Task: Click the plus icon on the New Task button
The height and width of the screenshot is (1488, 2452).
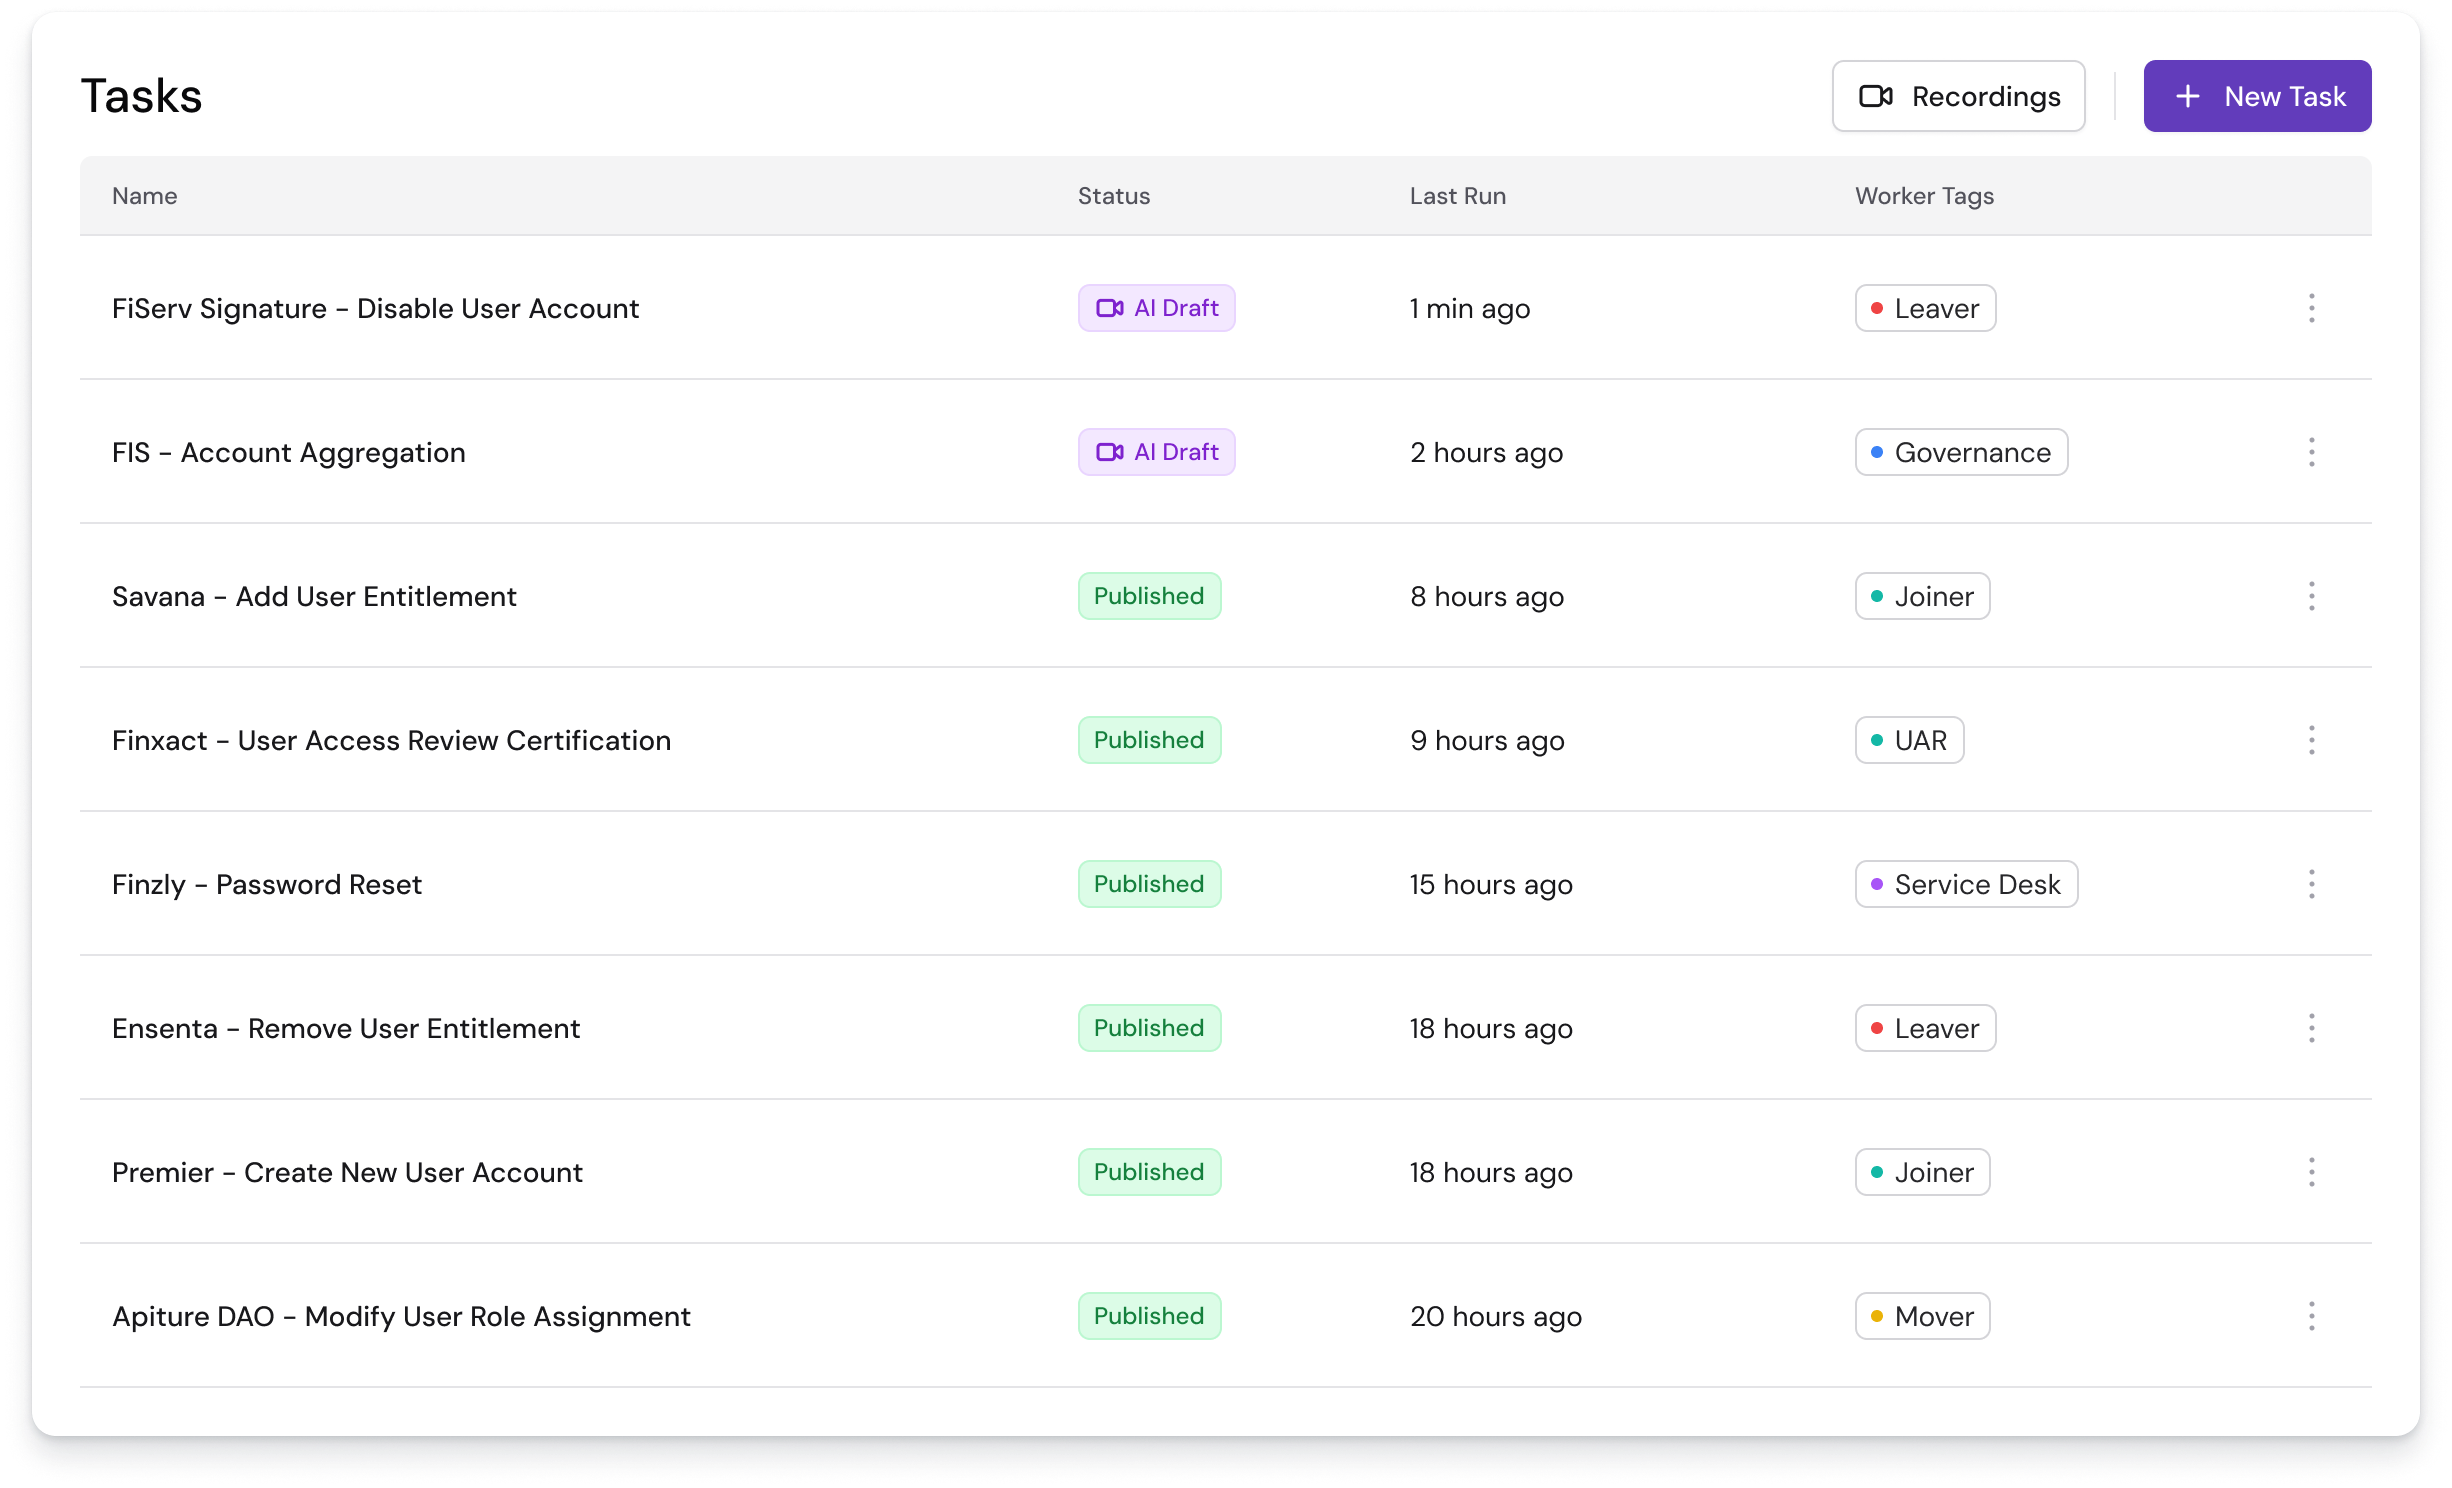Action: tap(2190, 96)
